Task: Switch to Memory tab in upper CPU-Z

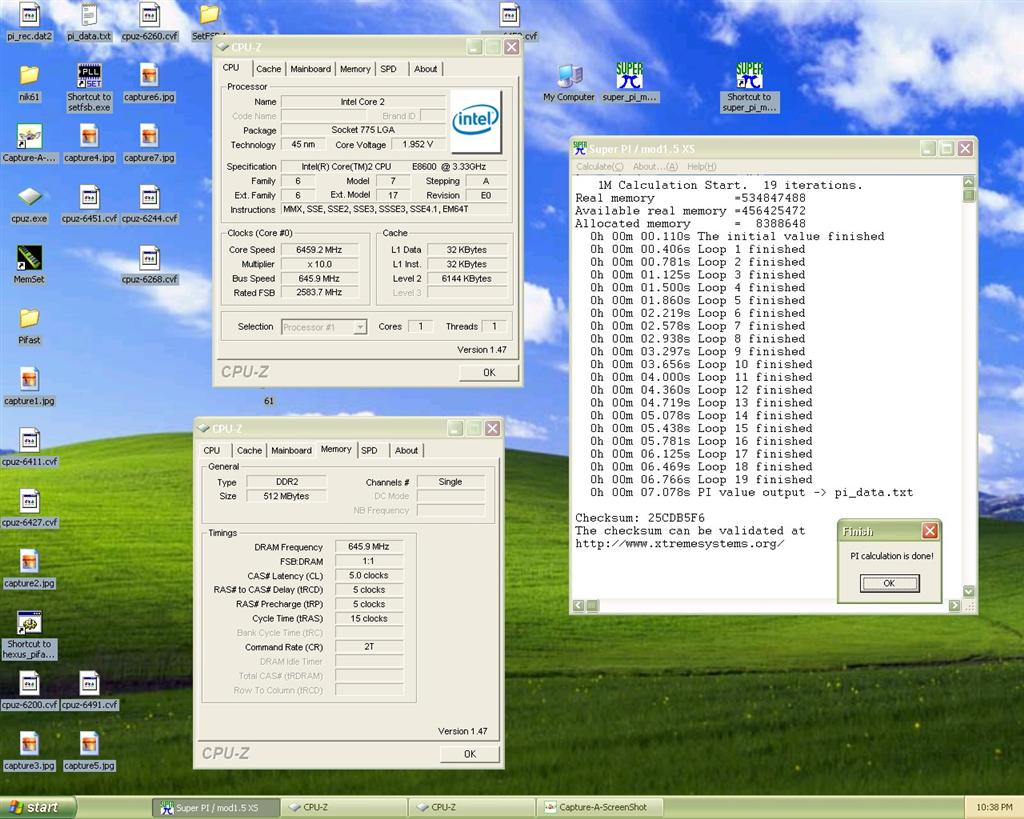Action: tap(355, 69)
